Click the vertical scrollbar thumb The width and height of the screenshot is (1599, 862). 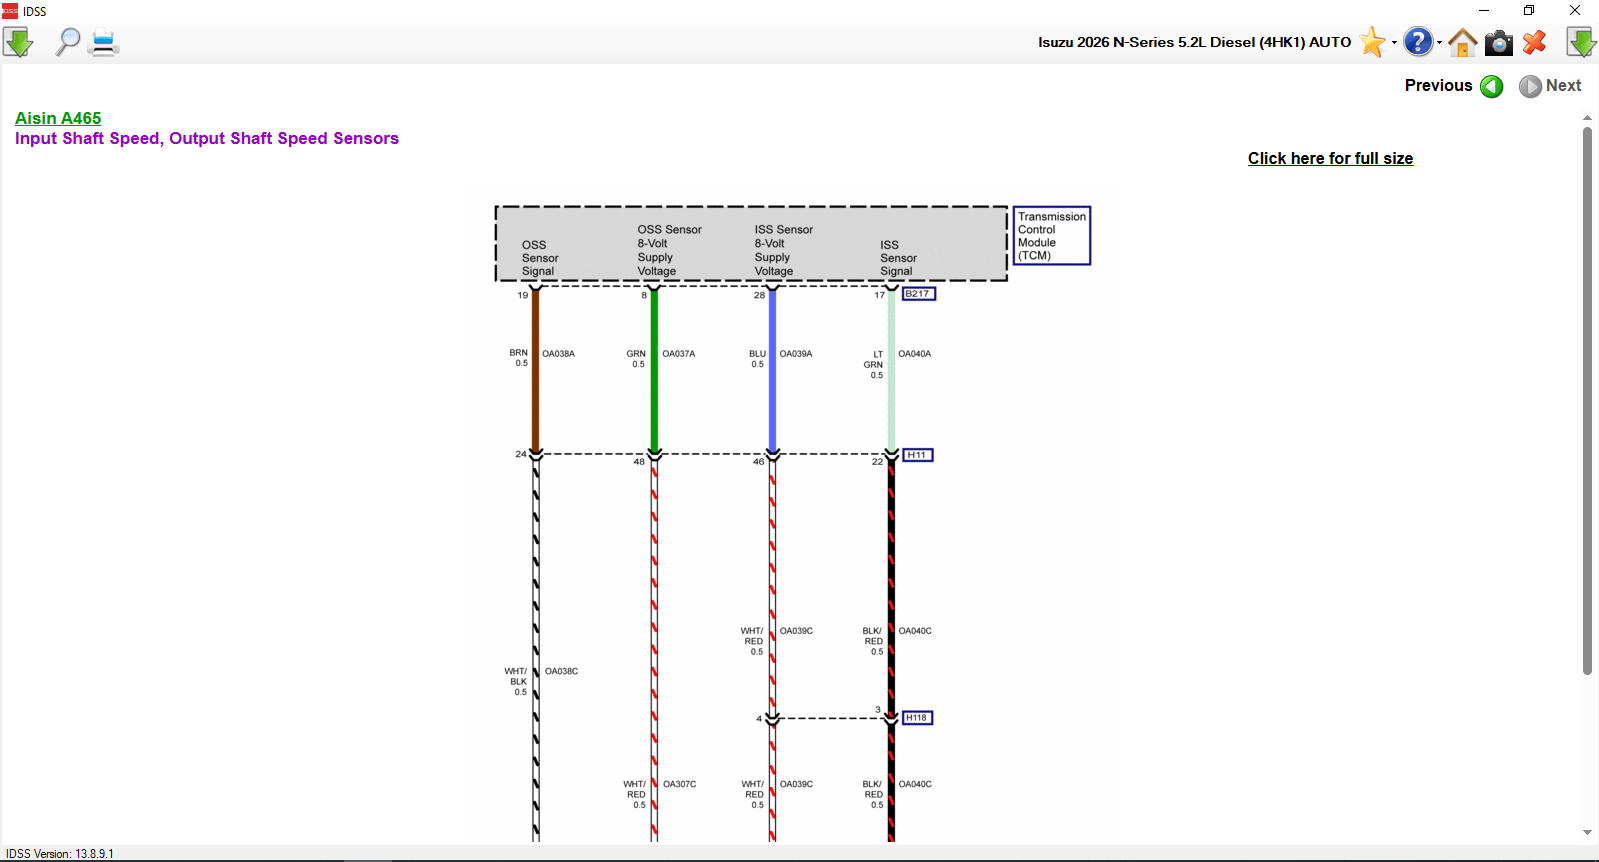coord(1587,400)
